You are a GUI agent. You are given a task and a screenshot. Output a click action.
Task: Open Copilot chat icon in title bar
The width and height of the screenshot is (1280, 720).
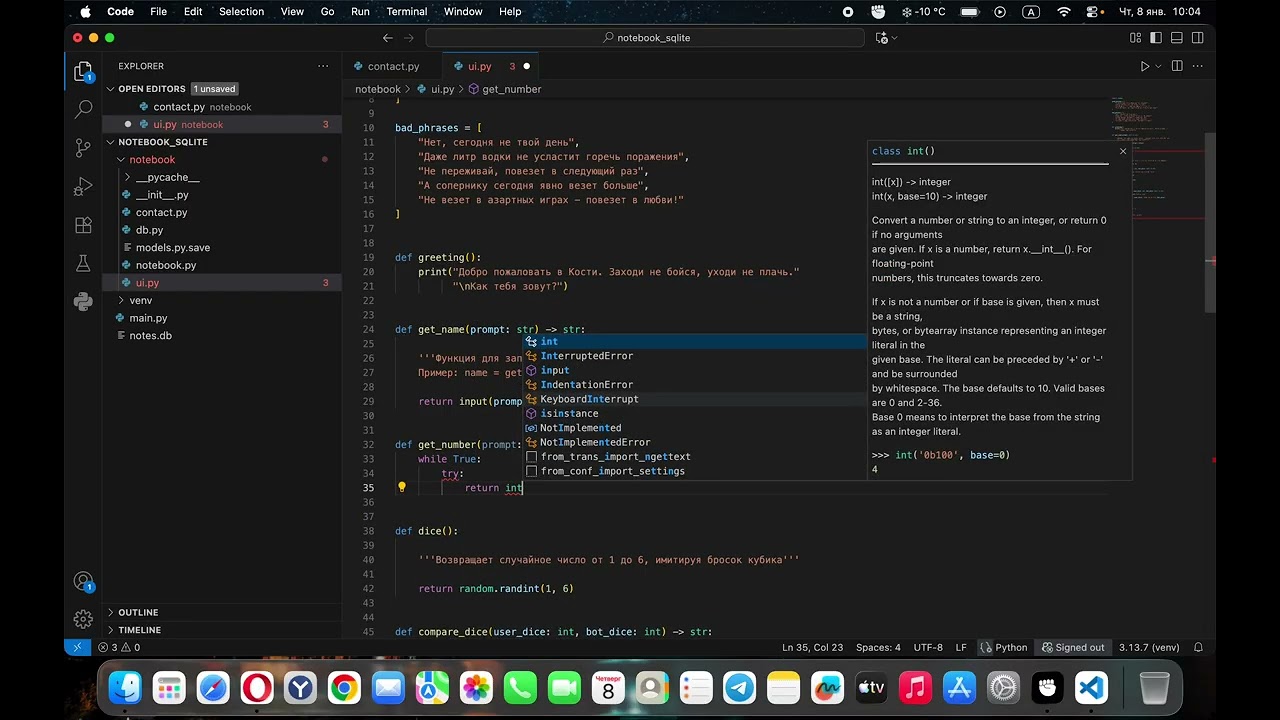(882, 38)
